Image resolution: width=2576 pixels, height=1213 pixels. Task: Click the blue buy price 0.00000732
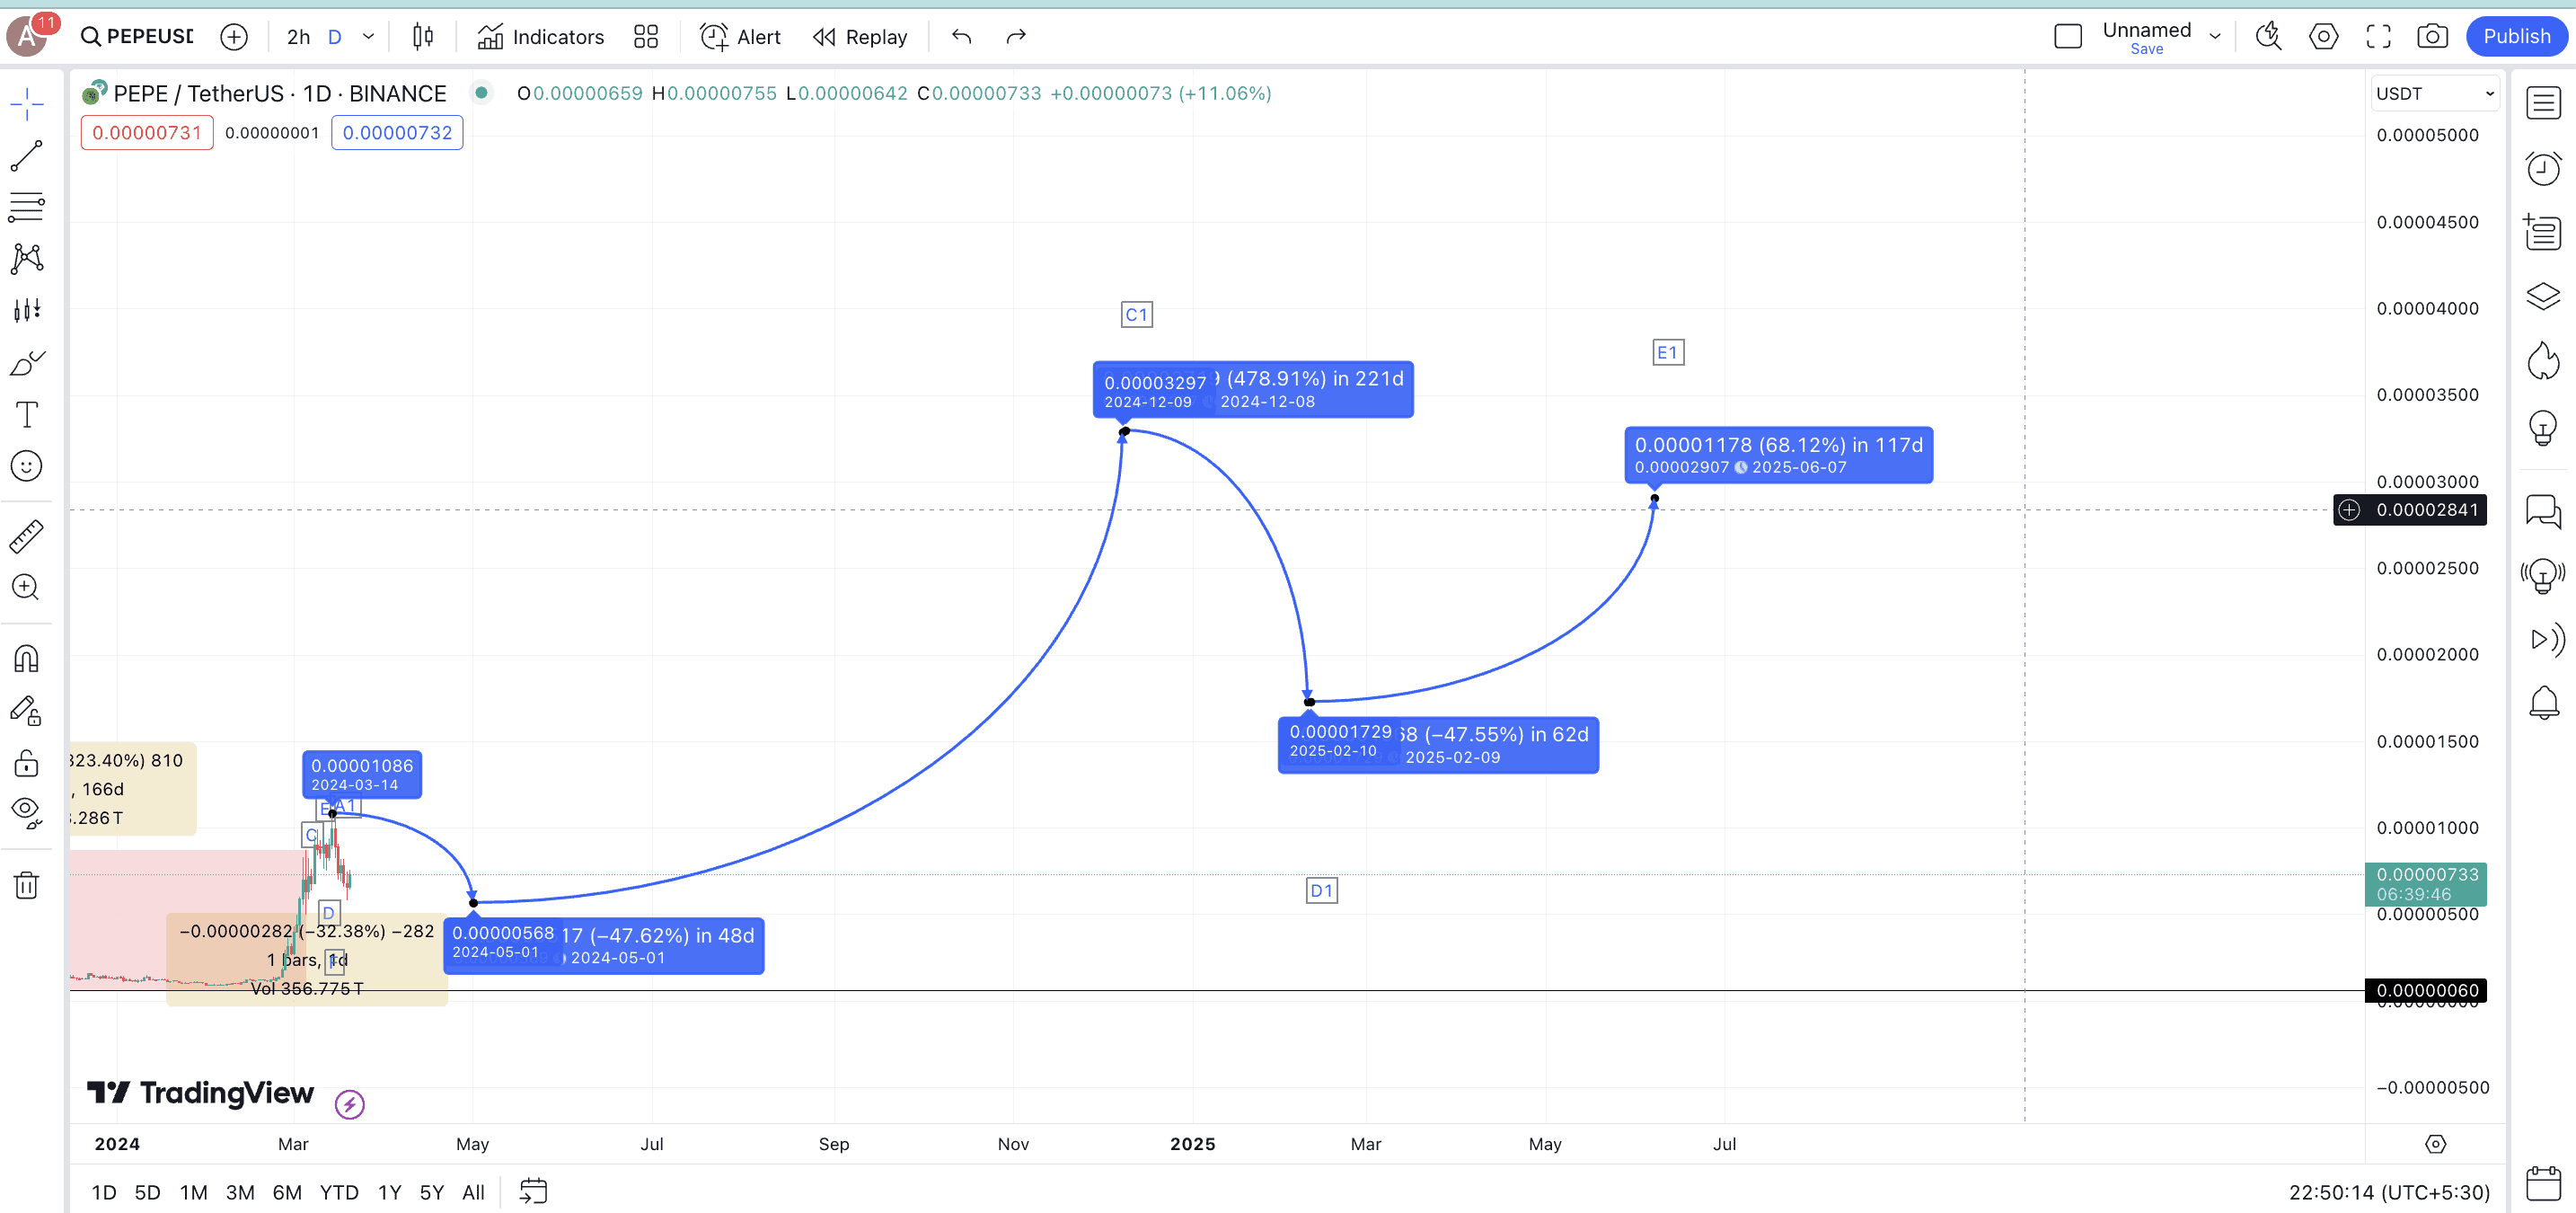[397, 132]
